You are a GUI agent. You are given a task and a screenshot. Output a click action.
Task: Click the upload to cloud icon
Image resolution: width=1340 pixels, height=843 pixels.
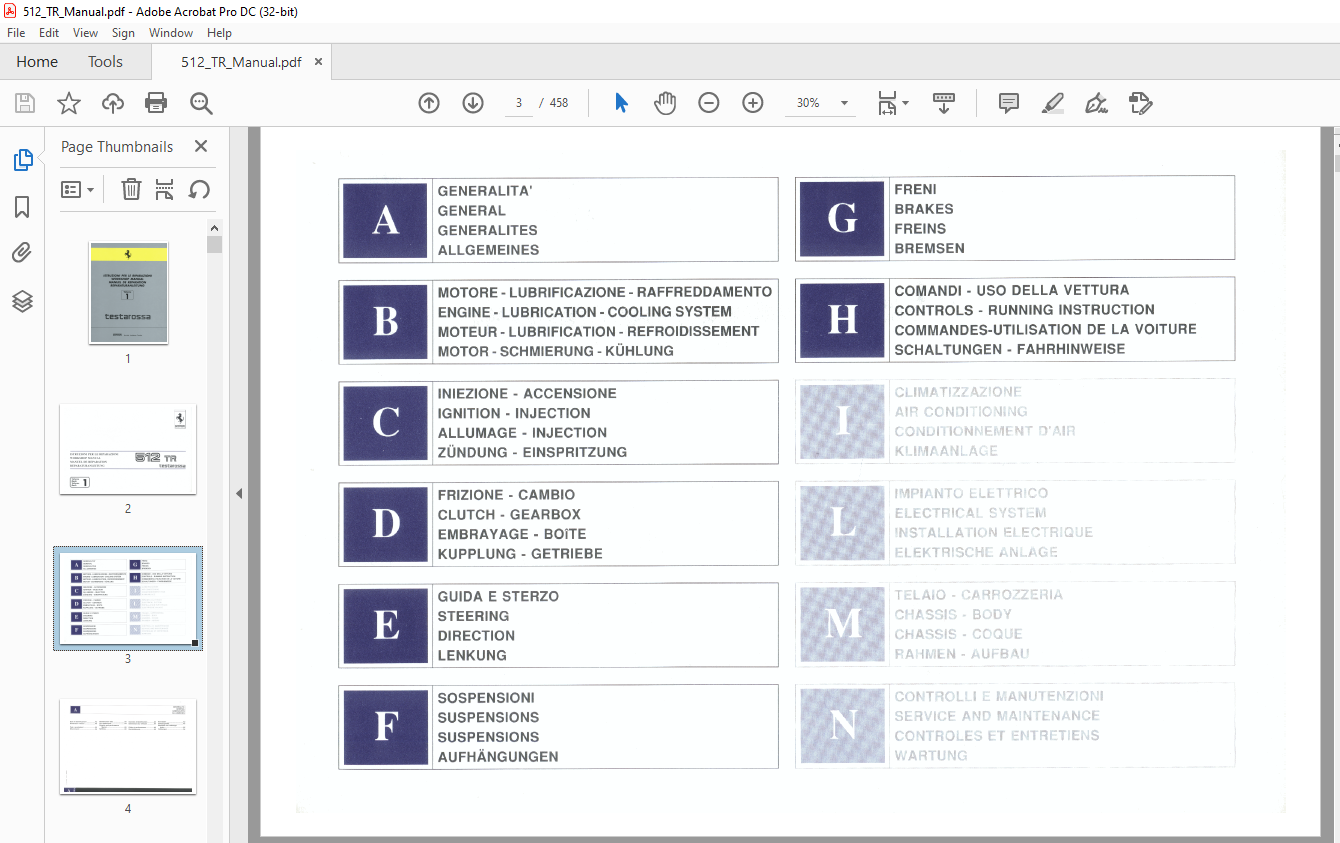tap(113, 103)
